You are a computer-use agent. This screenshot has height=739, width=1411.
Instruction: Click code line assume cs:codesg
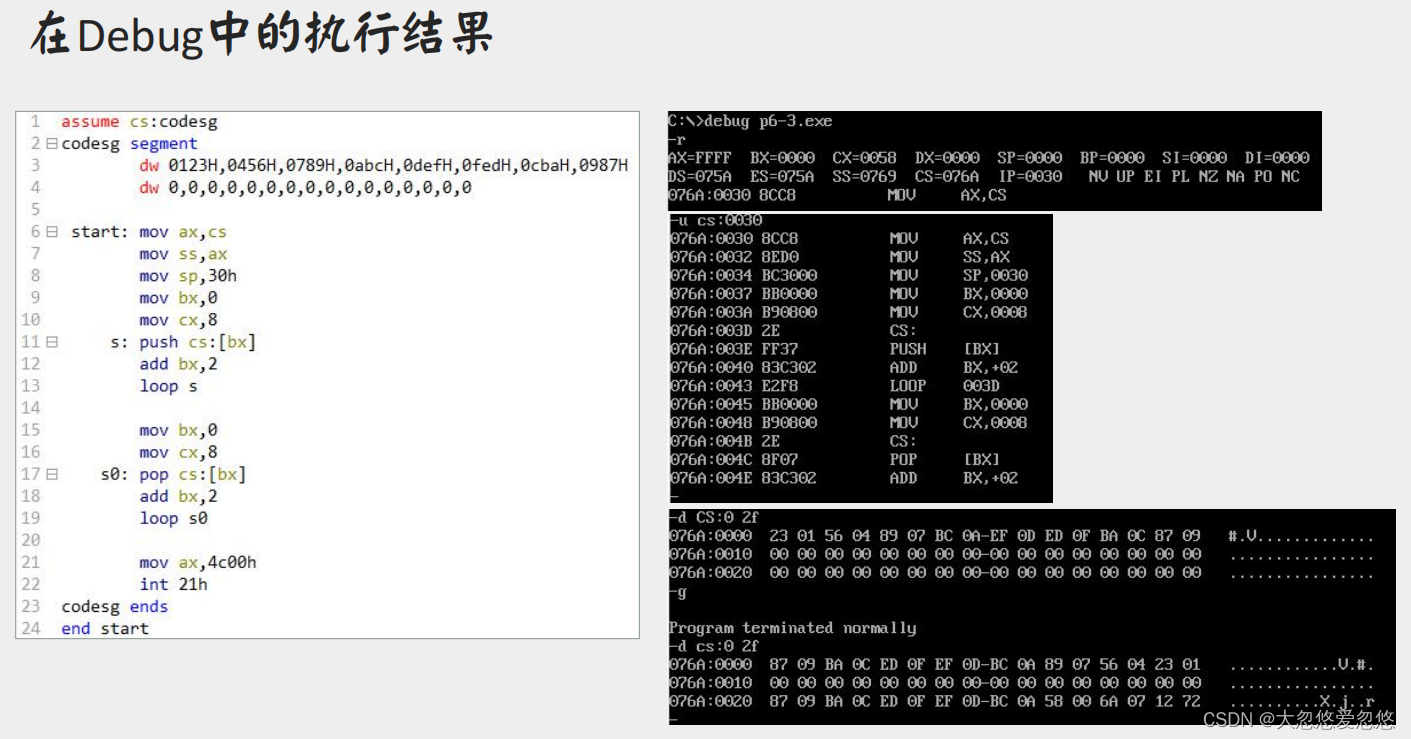[x=139, y=122]
